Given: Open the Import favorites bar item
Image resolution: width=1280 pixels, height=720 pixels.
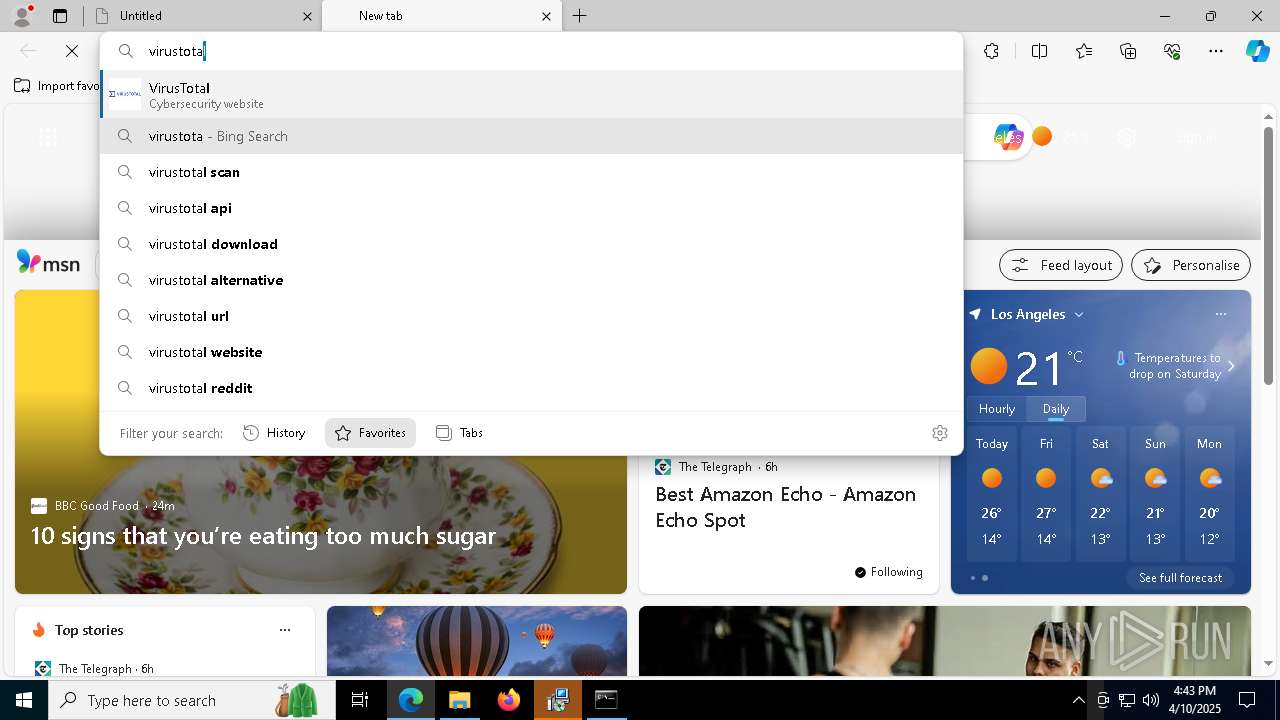Looking at the screenshot, I should point(57,86).
